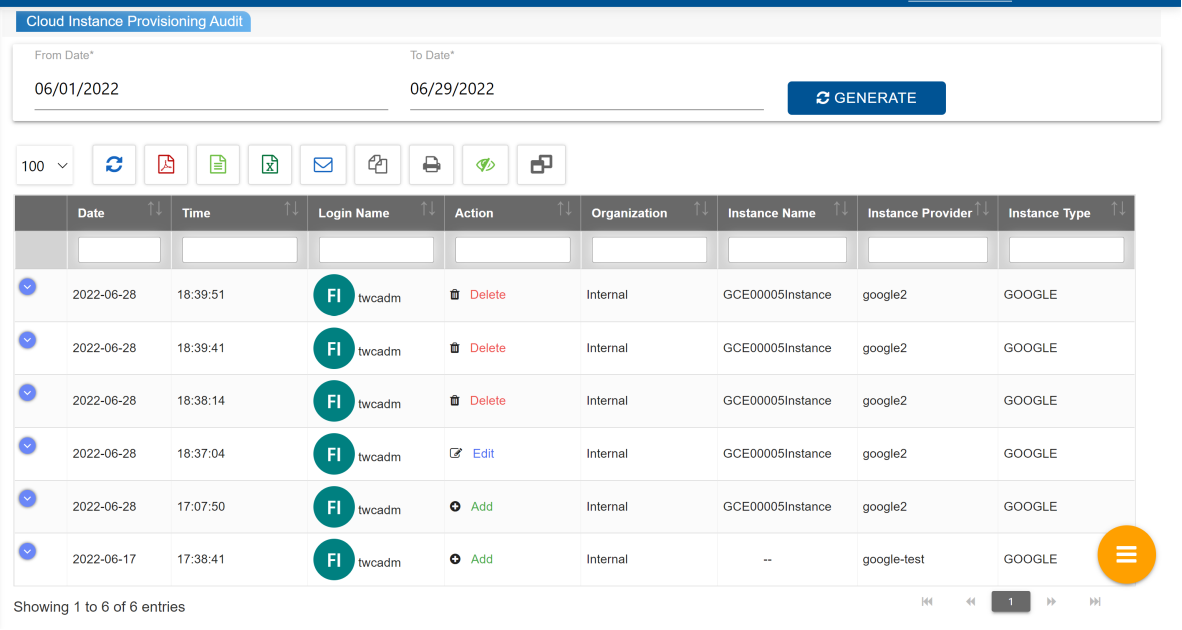Toggle column visibility with the eye icon
The image size is (1182, 630).
pos(486,165)
